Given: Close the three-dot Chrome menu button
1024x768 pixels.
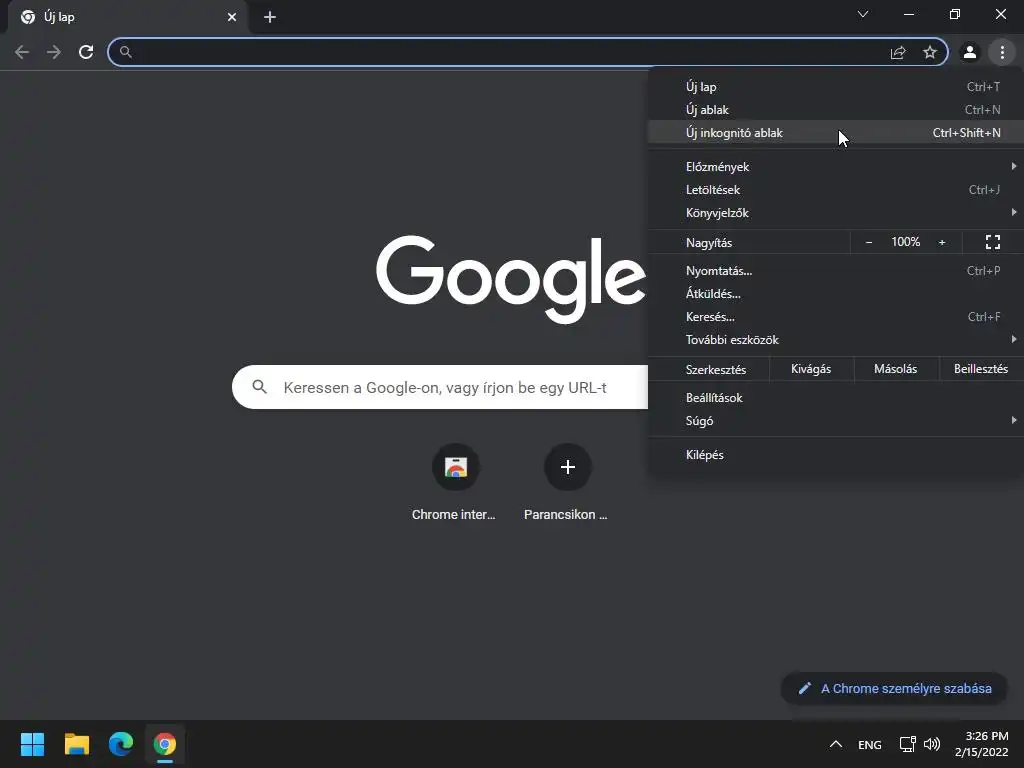Looking at the screenshot, I should pyautogui.click(x=1002, y=52).
